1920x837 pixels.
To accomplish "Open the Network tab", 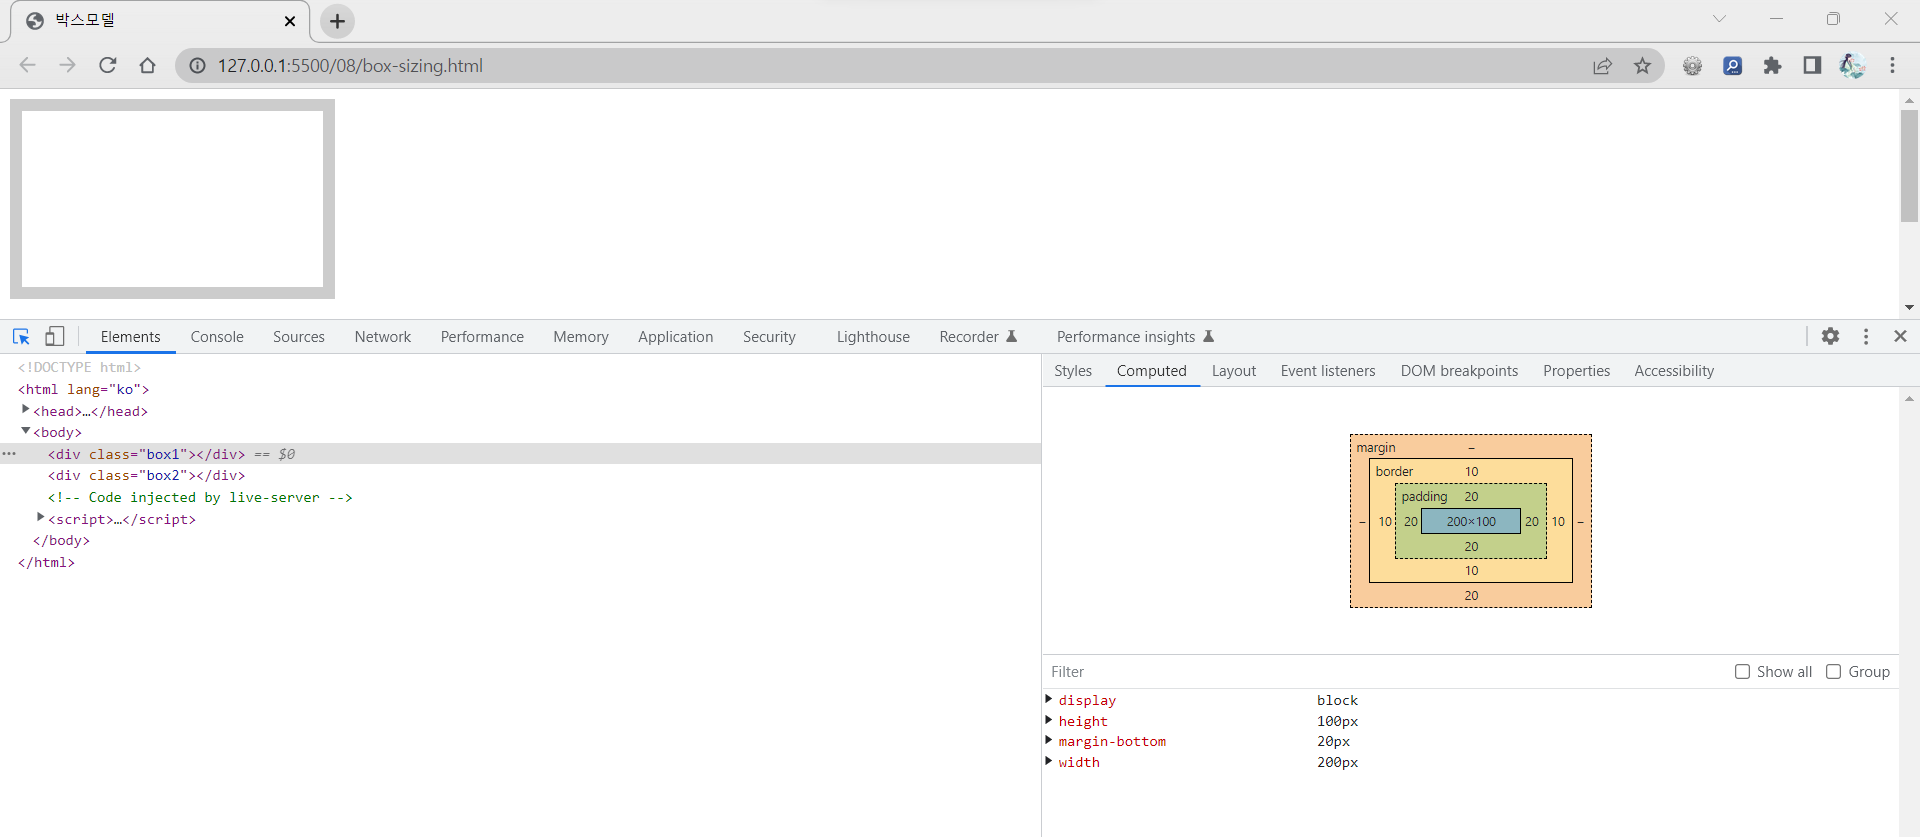I will (x=383, y=337).
